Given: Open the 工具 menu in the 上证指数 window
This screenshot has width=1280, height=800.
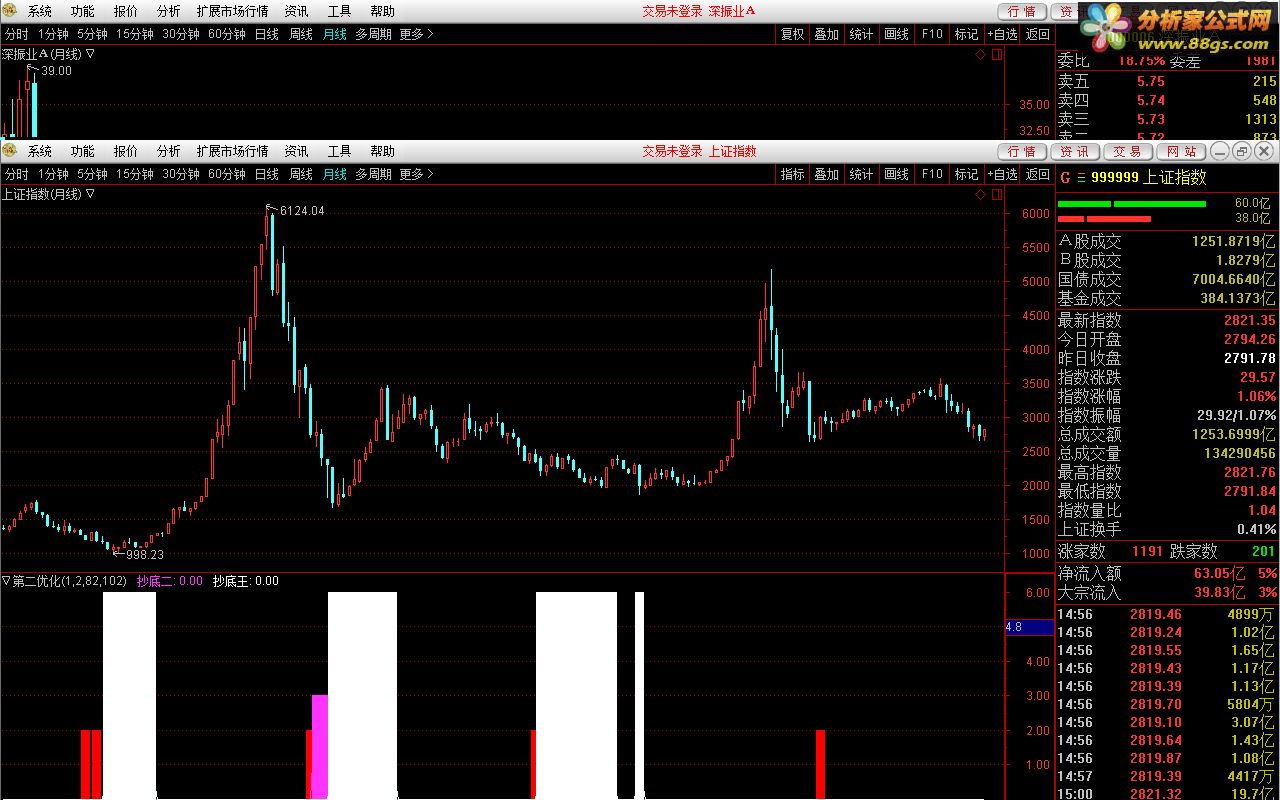Looking at the screenshot, I should pos(339,151).
